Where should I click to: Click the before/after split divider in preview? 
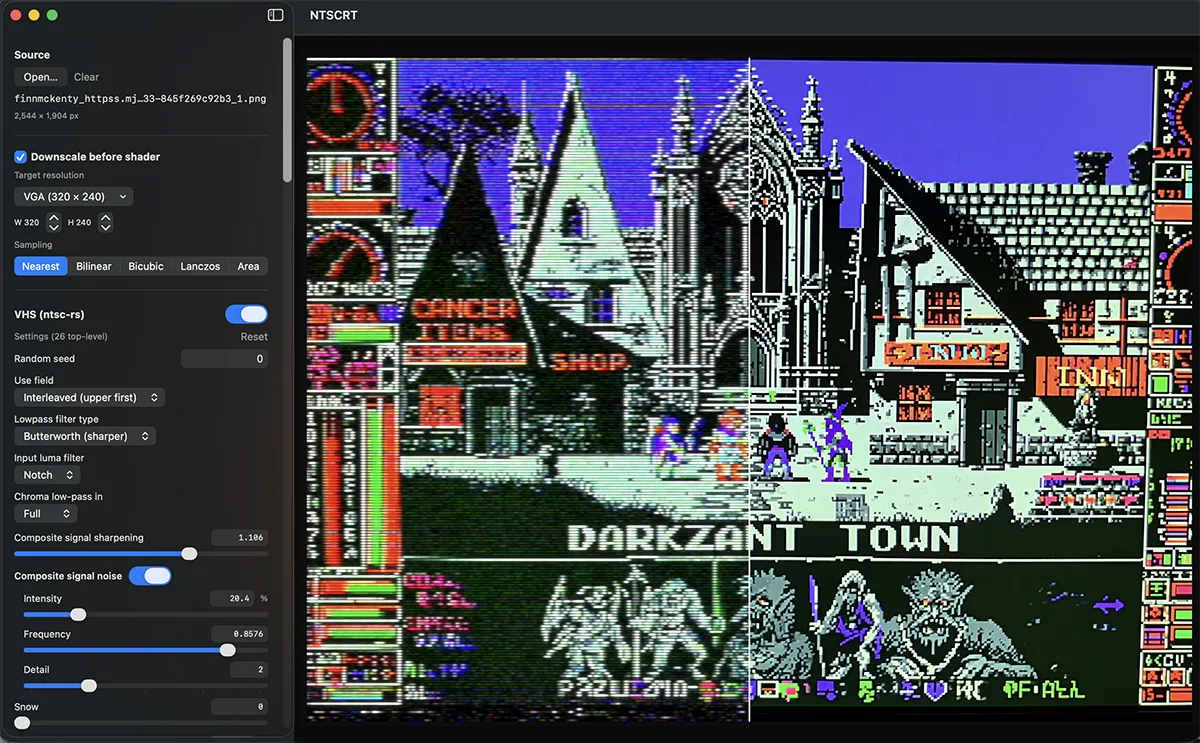point(749,390)
